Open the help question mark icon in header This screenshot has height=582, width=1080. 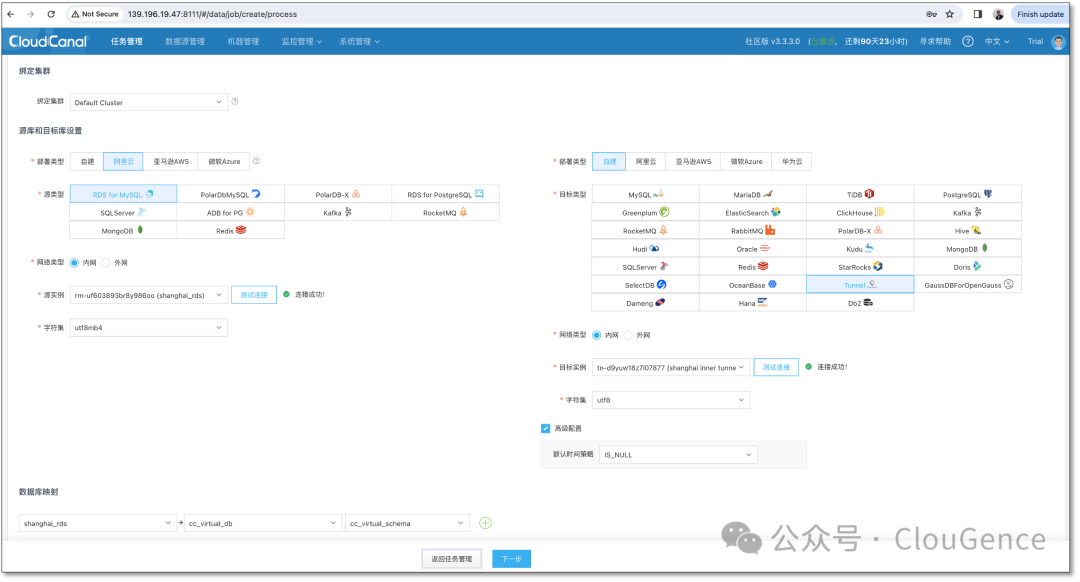coord(968,41)
